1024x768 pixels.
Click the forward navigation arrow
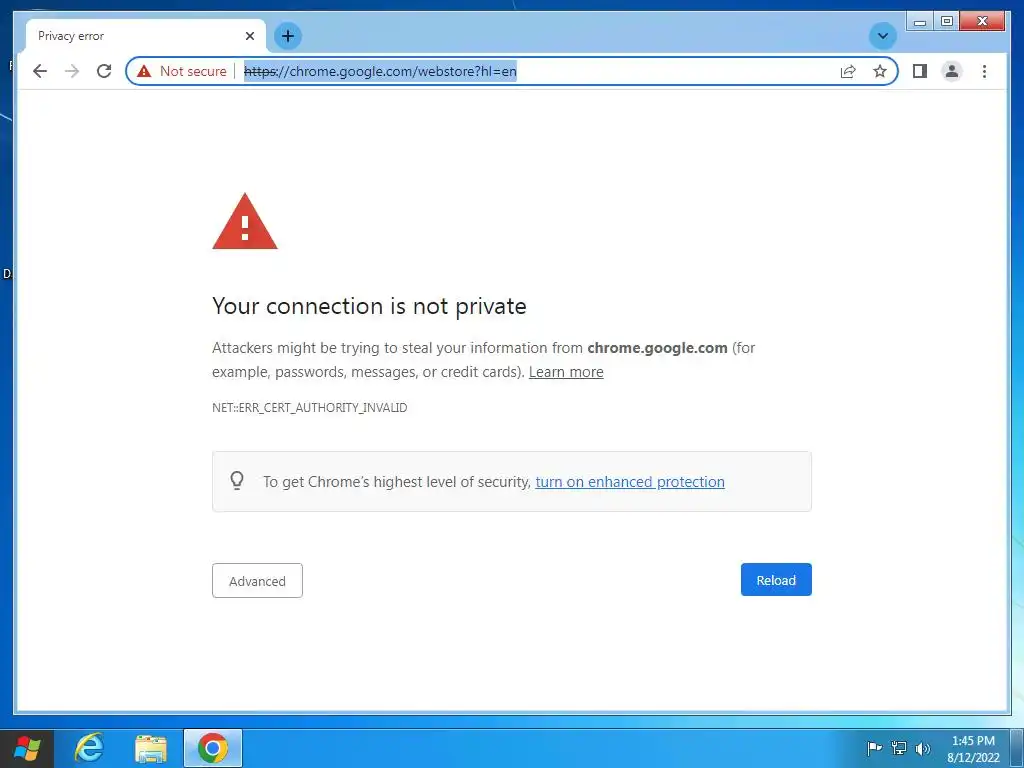72,71
